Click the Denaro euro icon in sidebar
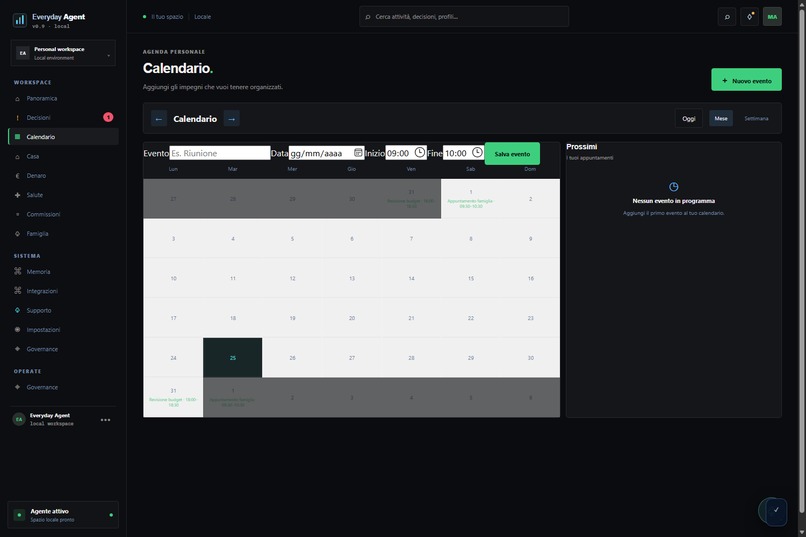 17,176
